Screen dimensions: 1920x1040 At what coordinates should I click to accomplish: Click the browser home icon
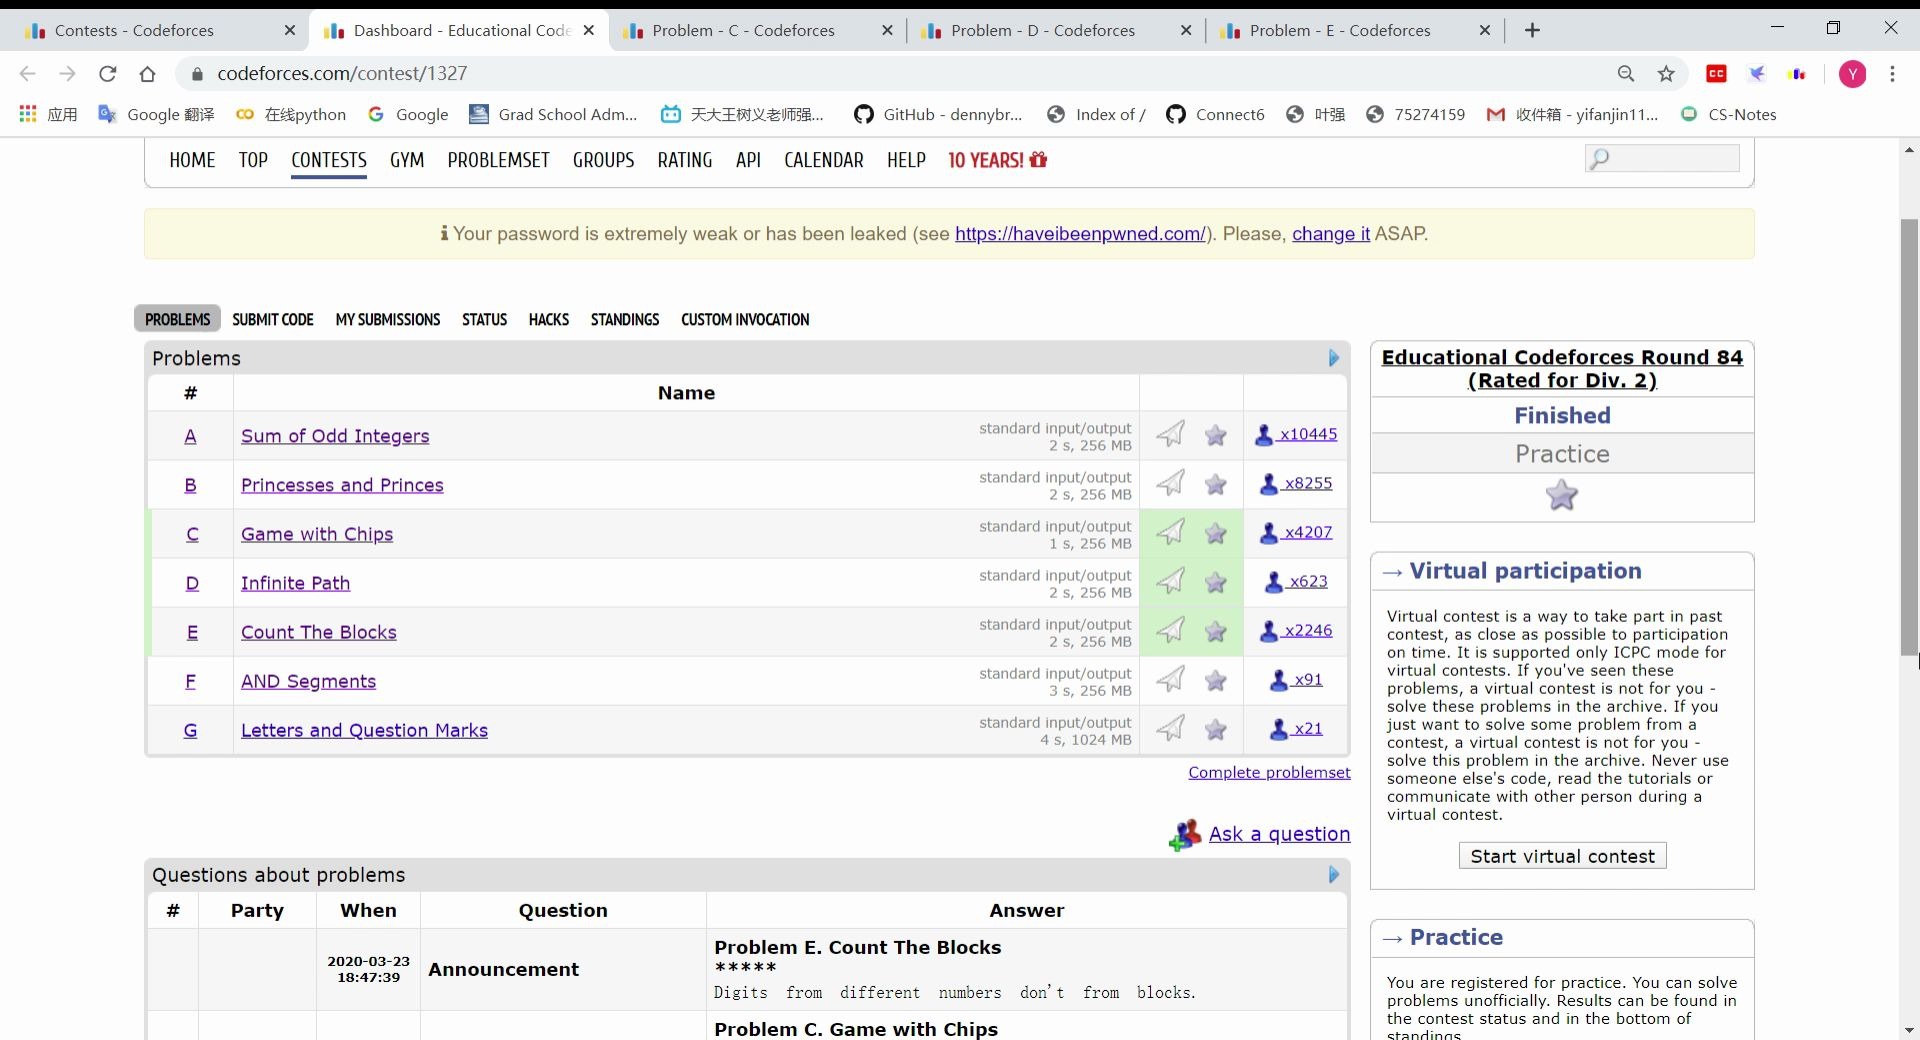(x=147, y=73)
